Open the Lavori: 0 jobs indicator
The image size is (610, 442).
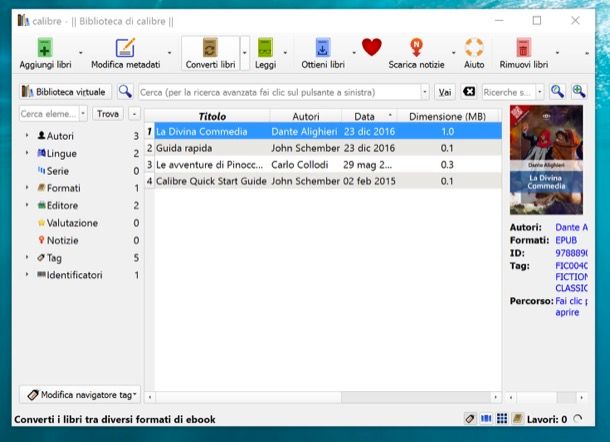click(x=547, y=419)
